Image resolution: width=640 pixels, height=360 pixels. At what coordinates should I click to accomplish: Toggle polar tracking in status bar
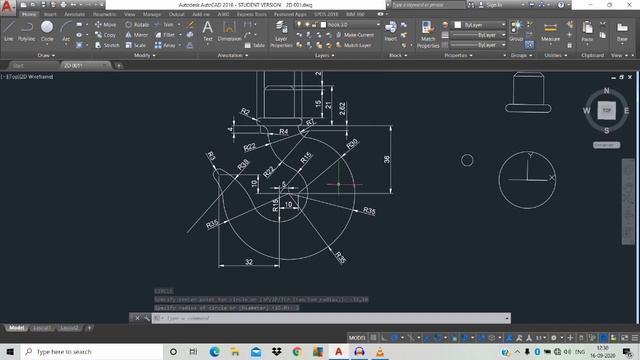click(395, 338)
